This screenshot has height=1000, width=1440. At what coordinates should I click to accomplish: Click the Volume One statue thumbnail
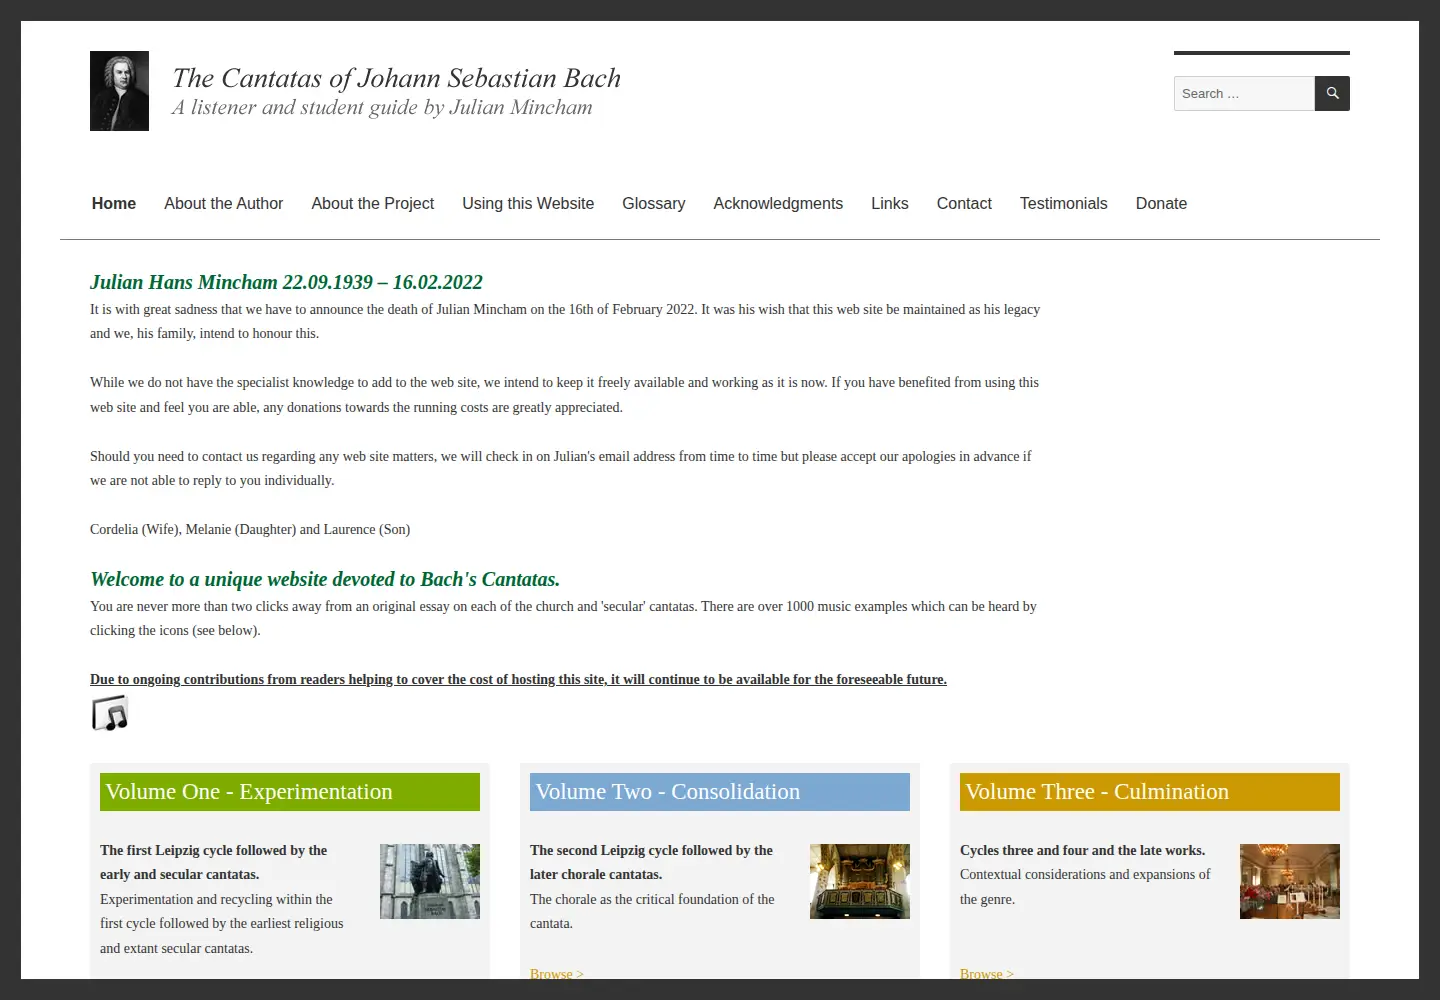(x=430, y=881)
